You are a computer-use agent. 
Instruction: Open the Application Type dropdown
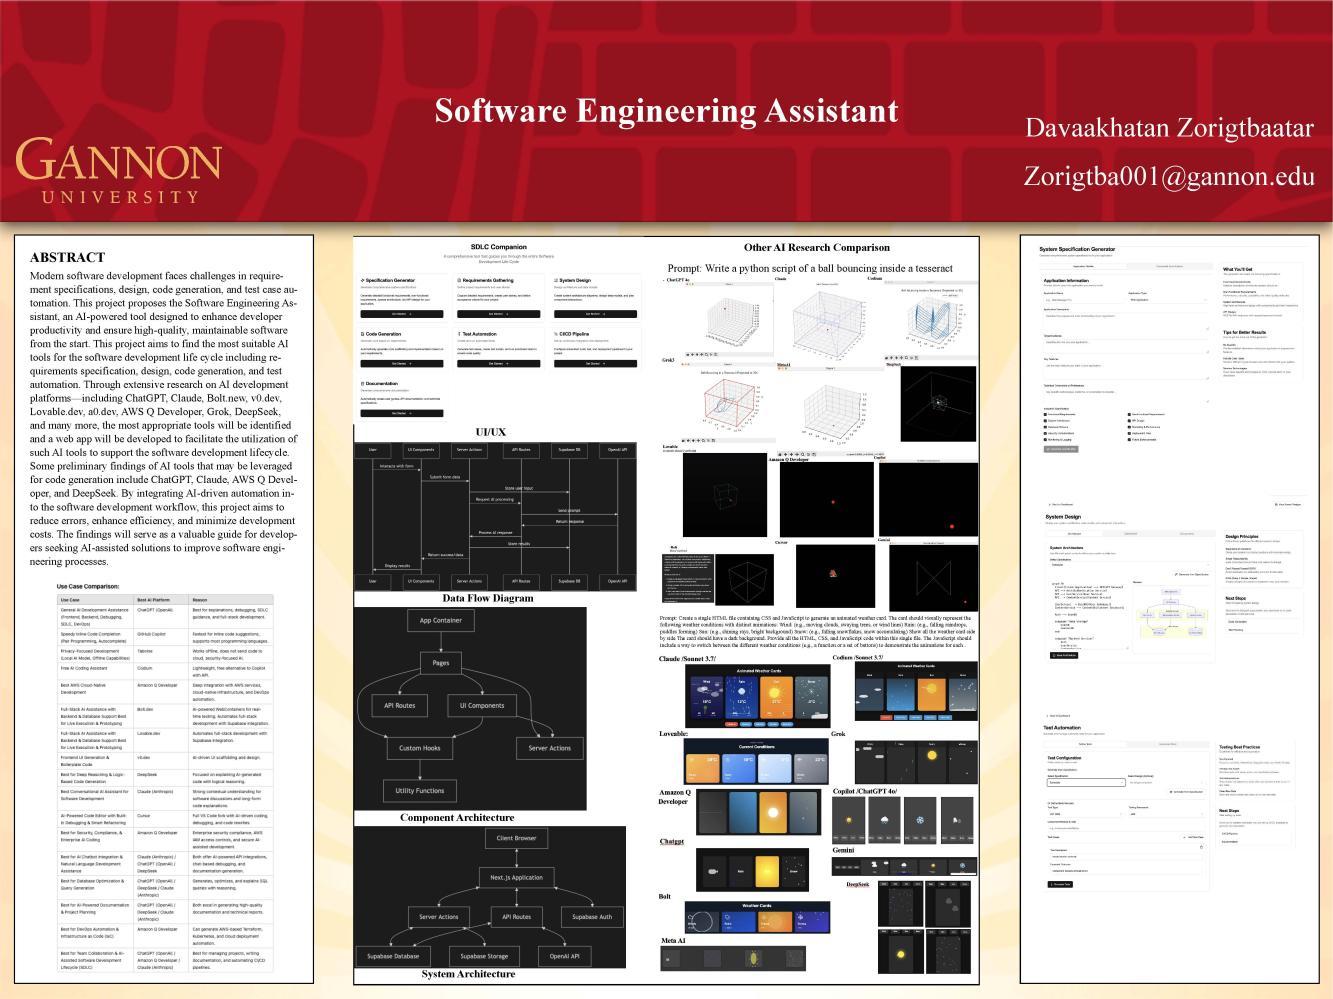(1168, 300)
